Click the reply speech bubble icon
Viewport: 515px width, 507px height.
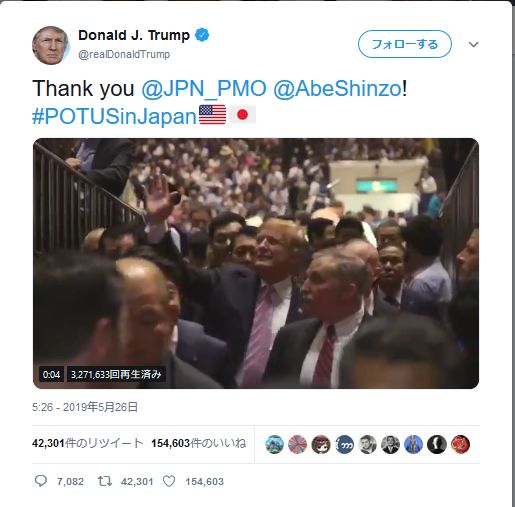pos(41,481)
